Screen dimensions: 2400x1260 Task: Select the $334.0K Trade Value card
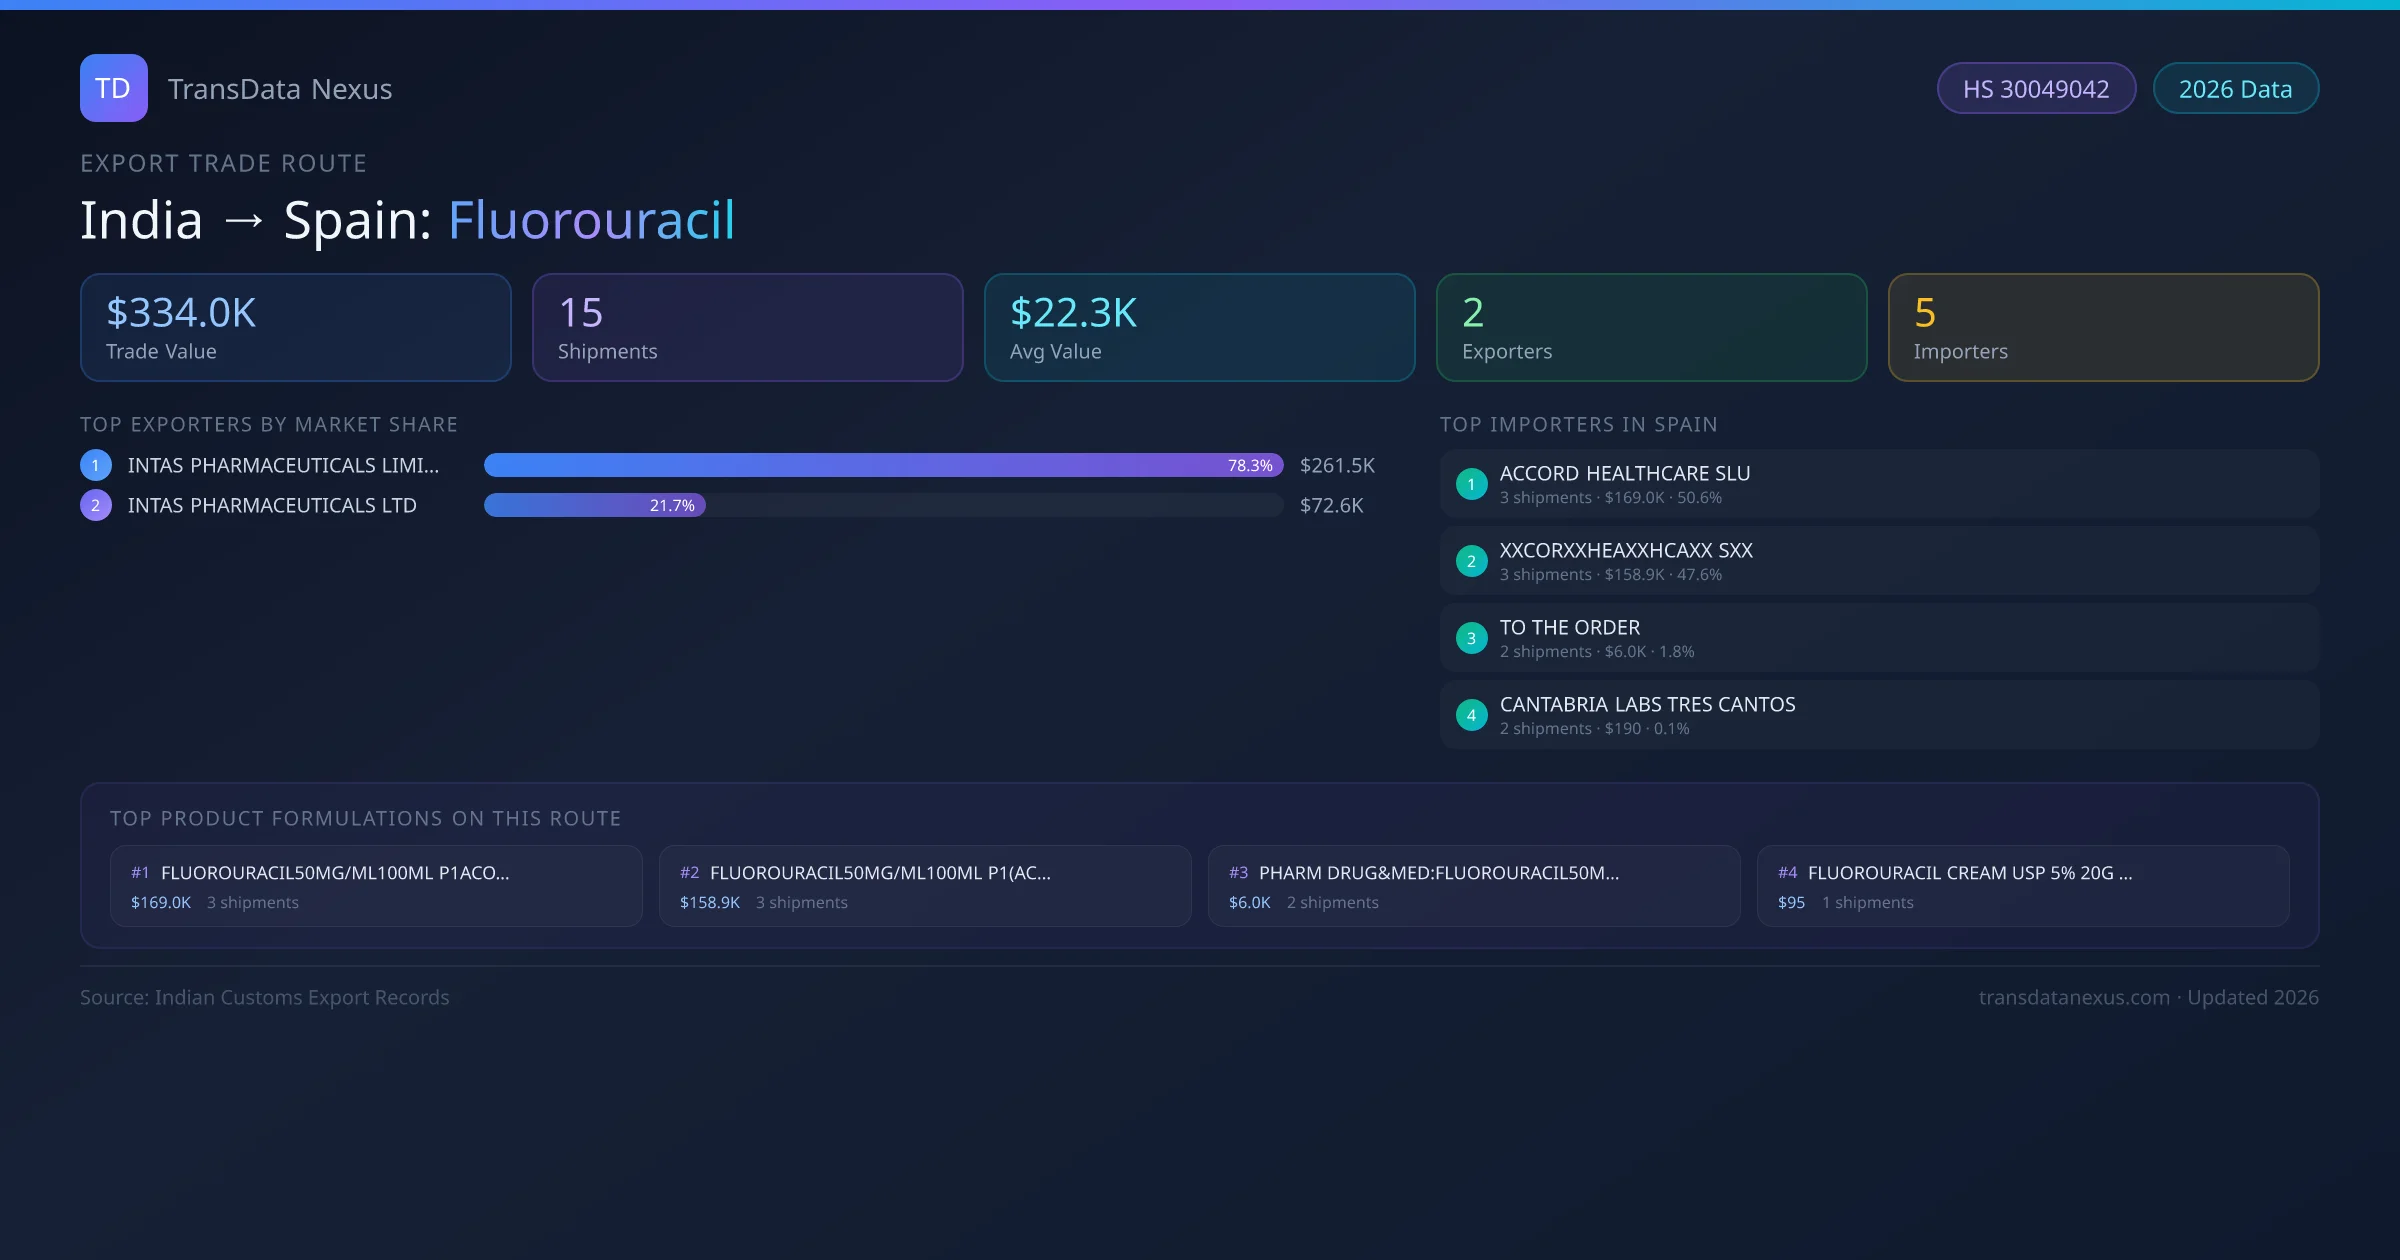296,328
